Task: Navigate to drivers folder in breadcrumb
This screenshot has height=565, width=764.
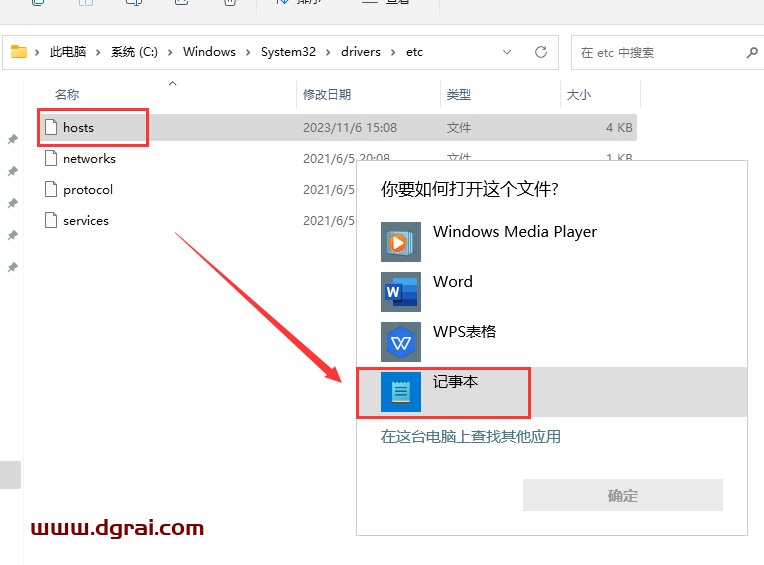Action: coord(362,52)
